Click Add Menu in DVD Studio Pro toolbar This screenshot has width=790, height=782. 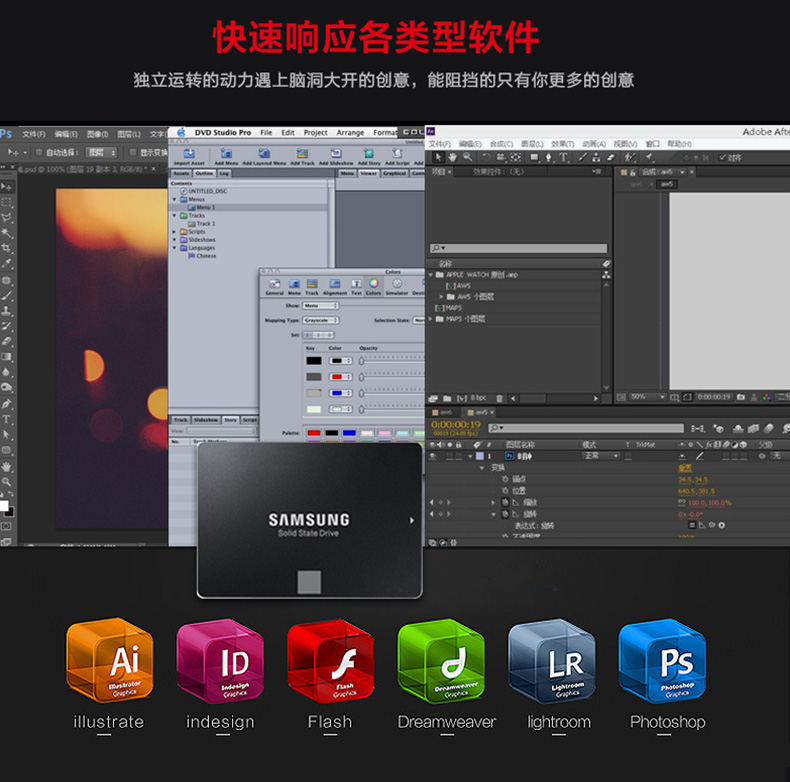[226, 157]
